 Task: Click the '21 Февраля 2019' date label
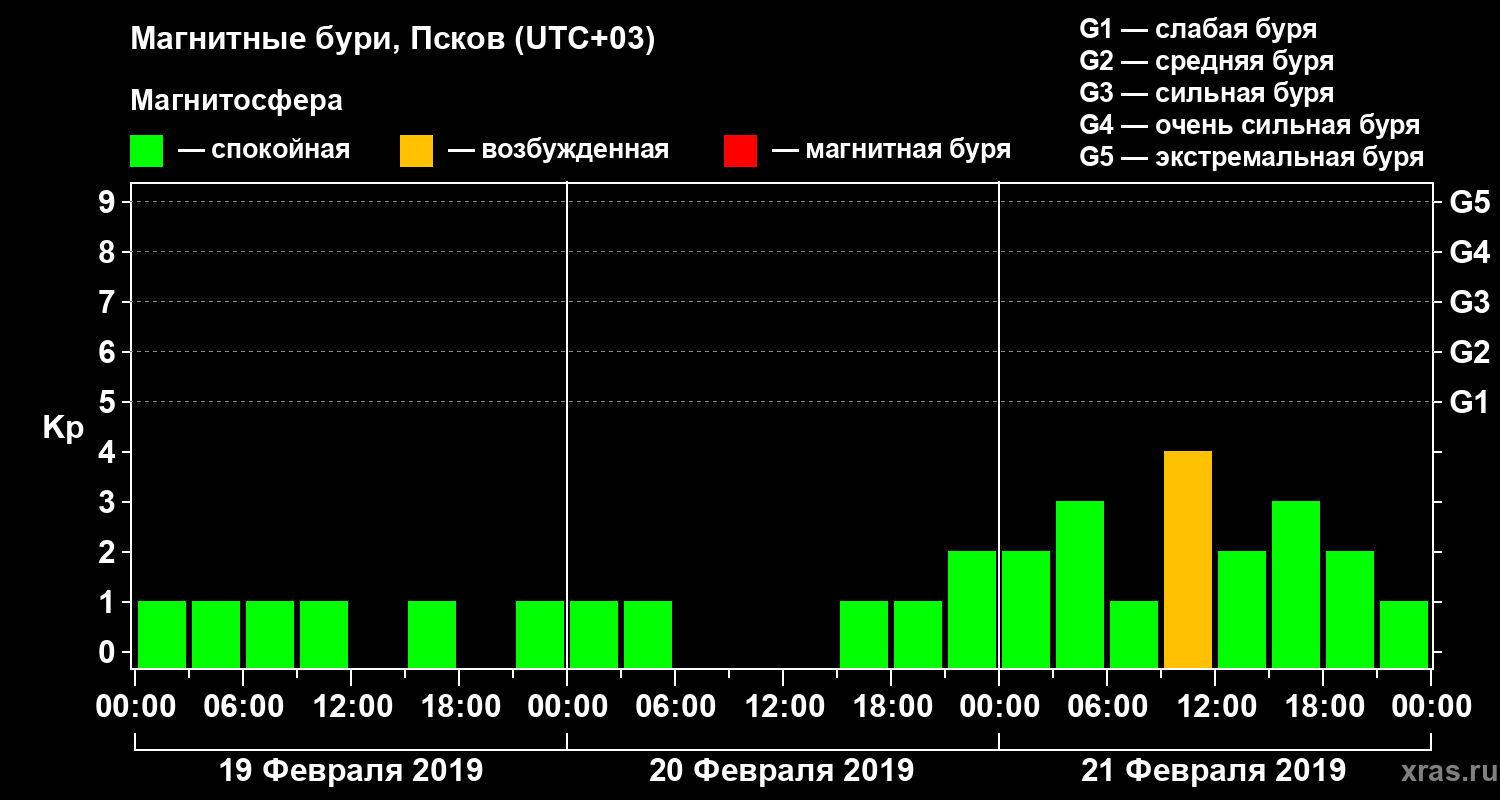(x=1213, y=771)
